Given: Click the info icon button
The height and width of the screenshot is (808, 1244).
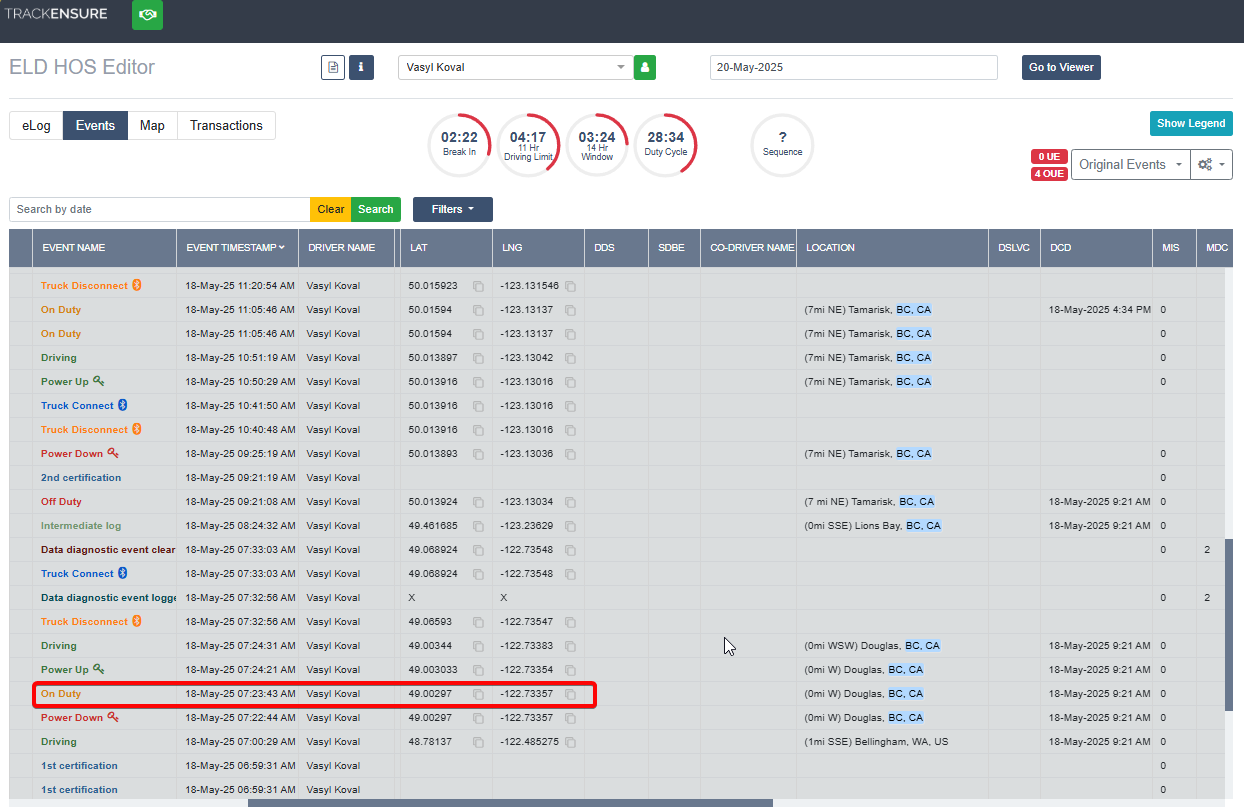Looking at the screenshot, I should click(x=361, y=67).
